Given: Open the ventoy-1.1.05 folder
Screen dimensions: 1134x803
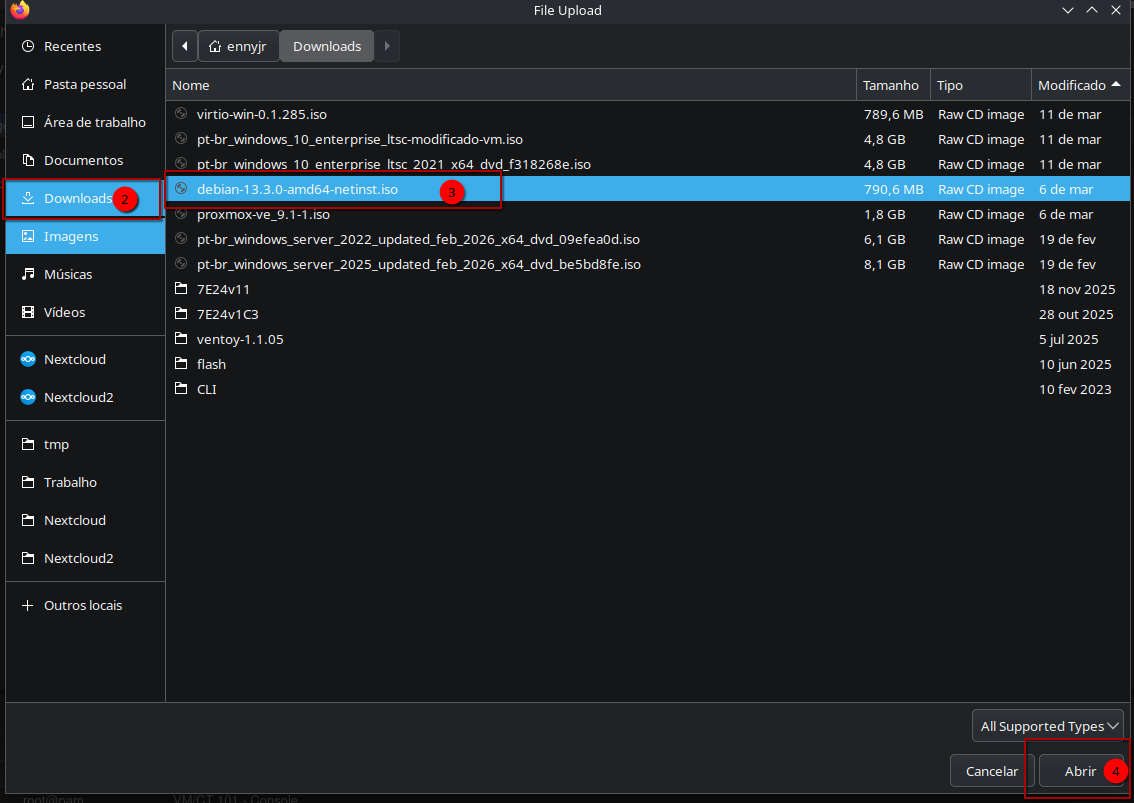Looking at the screenshot, I should (240, 339).
